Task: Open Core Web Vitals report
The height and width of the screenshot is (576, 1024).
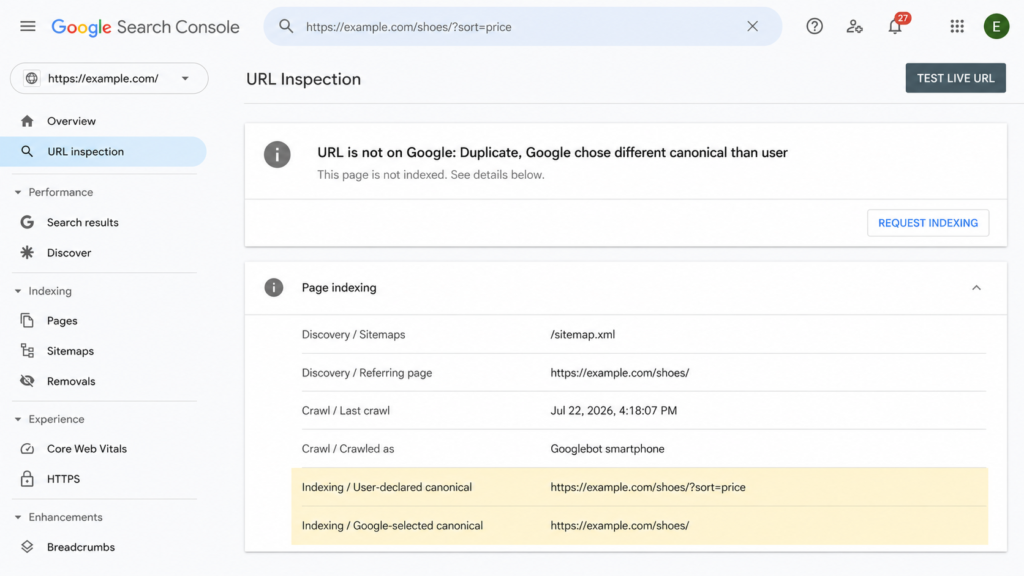Action: [x=87, y=449]
